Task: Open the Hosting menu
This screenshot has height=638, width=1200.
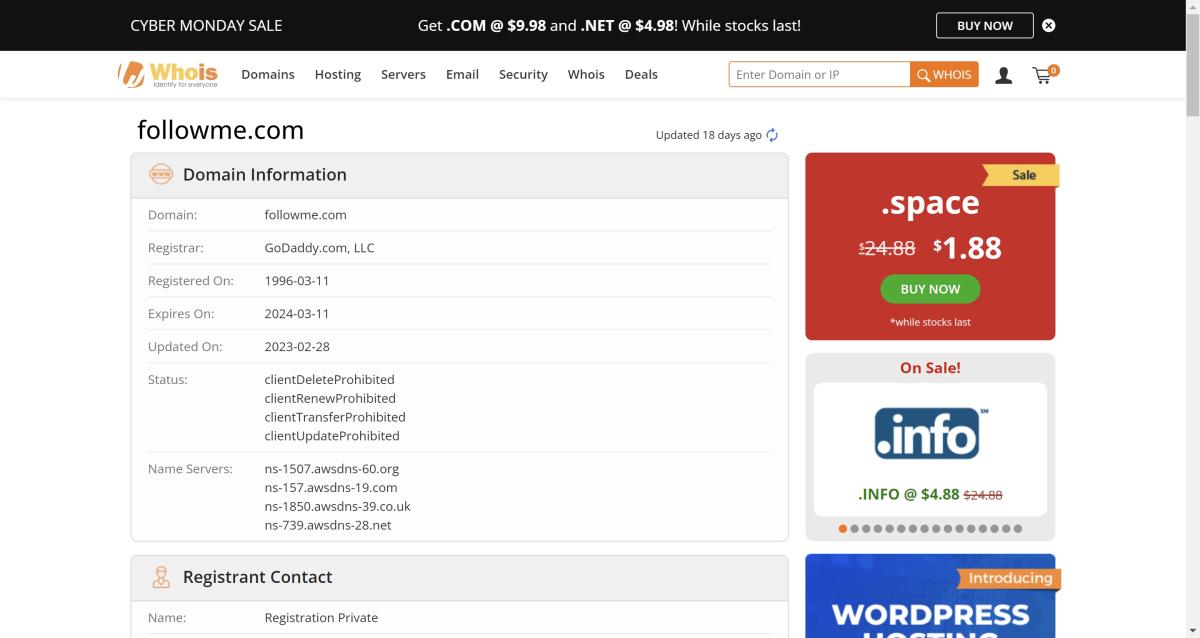Action: pos(337,75)
